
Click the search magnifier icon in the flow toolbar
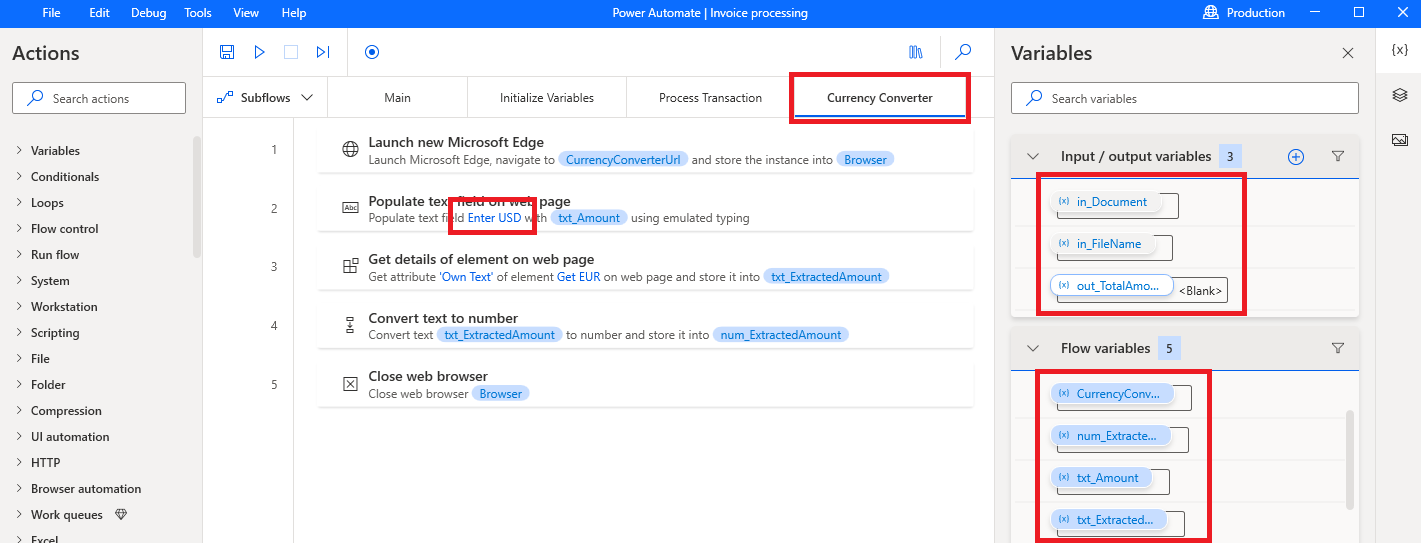coord(963,52)
